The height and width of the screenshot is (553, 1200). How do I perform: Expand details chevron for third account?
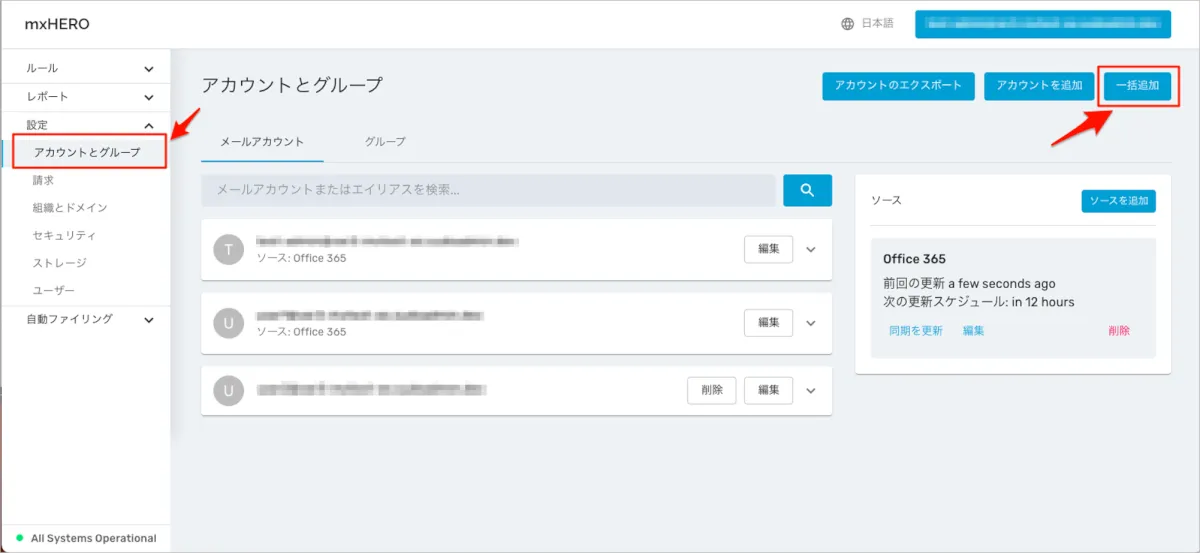click(x=811, y=390)
